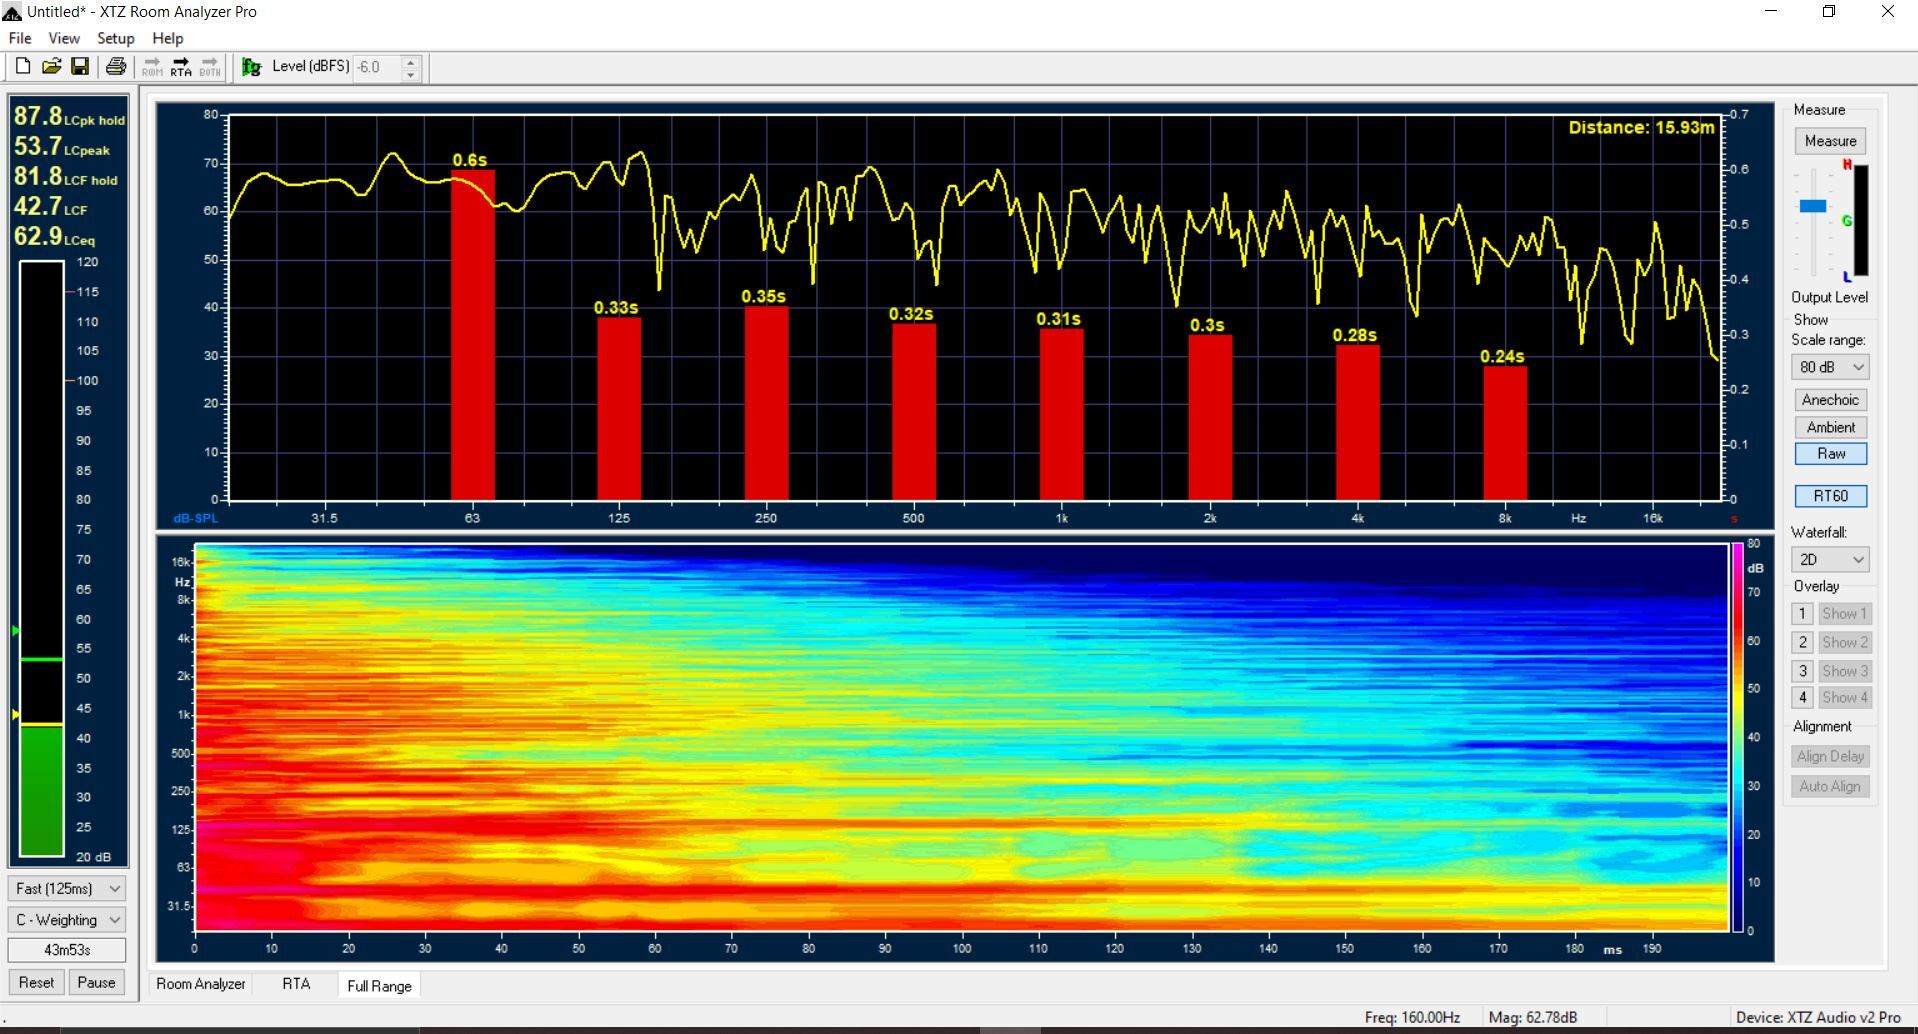The image size is (1918, 1034).
Task: Open the C-Weighting dropdown
Action: tap(67, 920)
